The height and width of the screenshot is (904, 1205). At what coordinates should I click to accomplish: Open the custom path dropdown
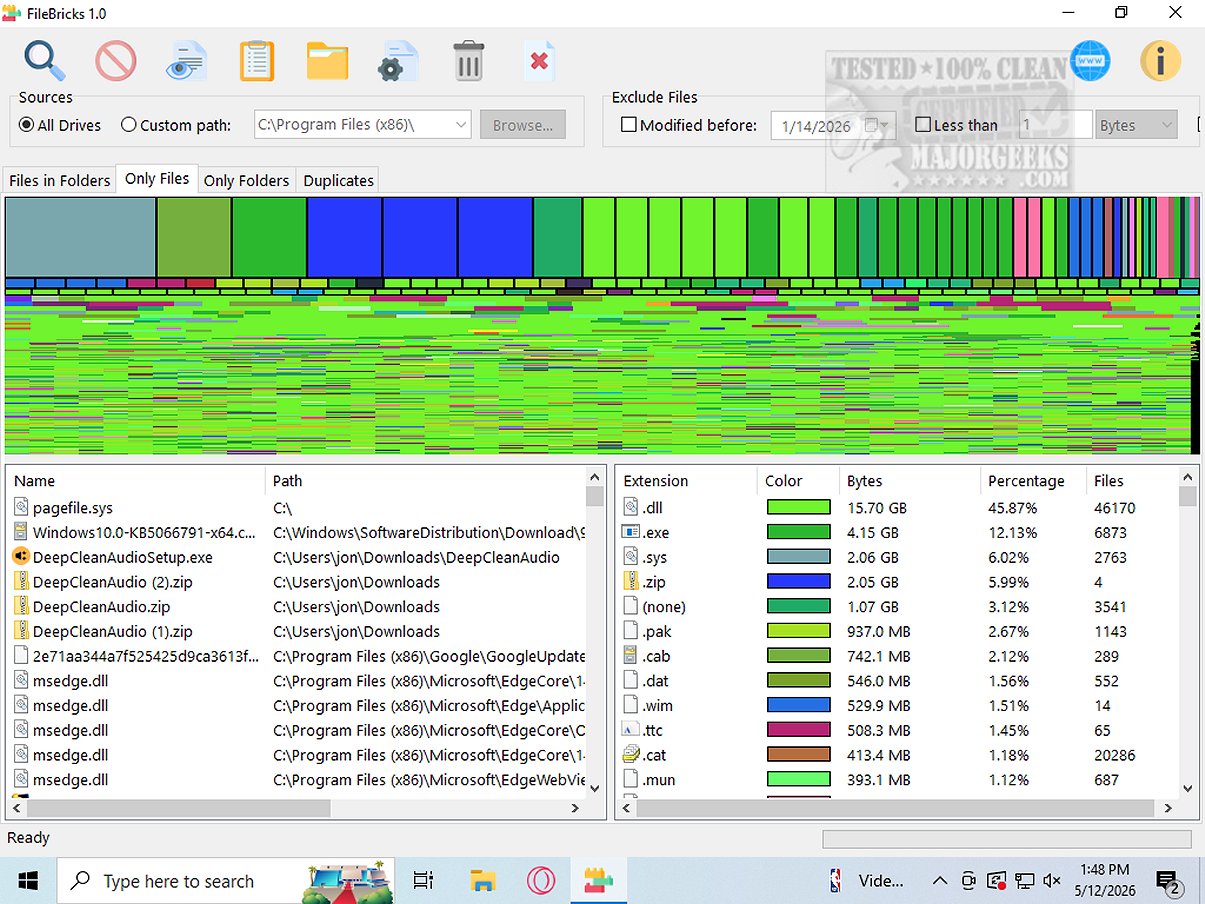(460, 125)
